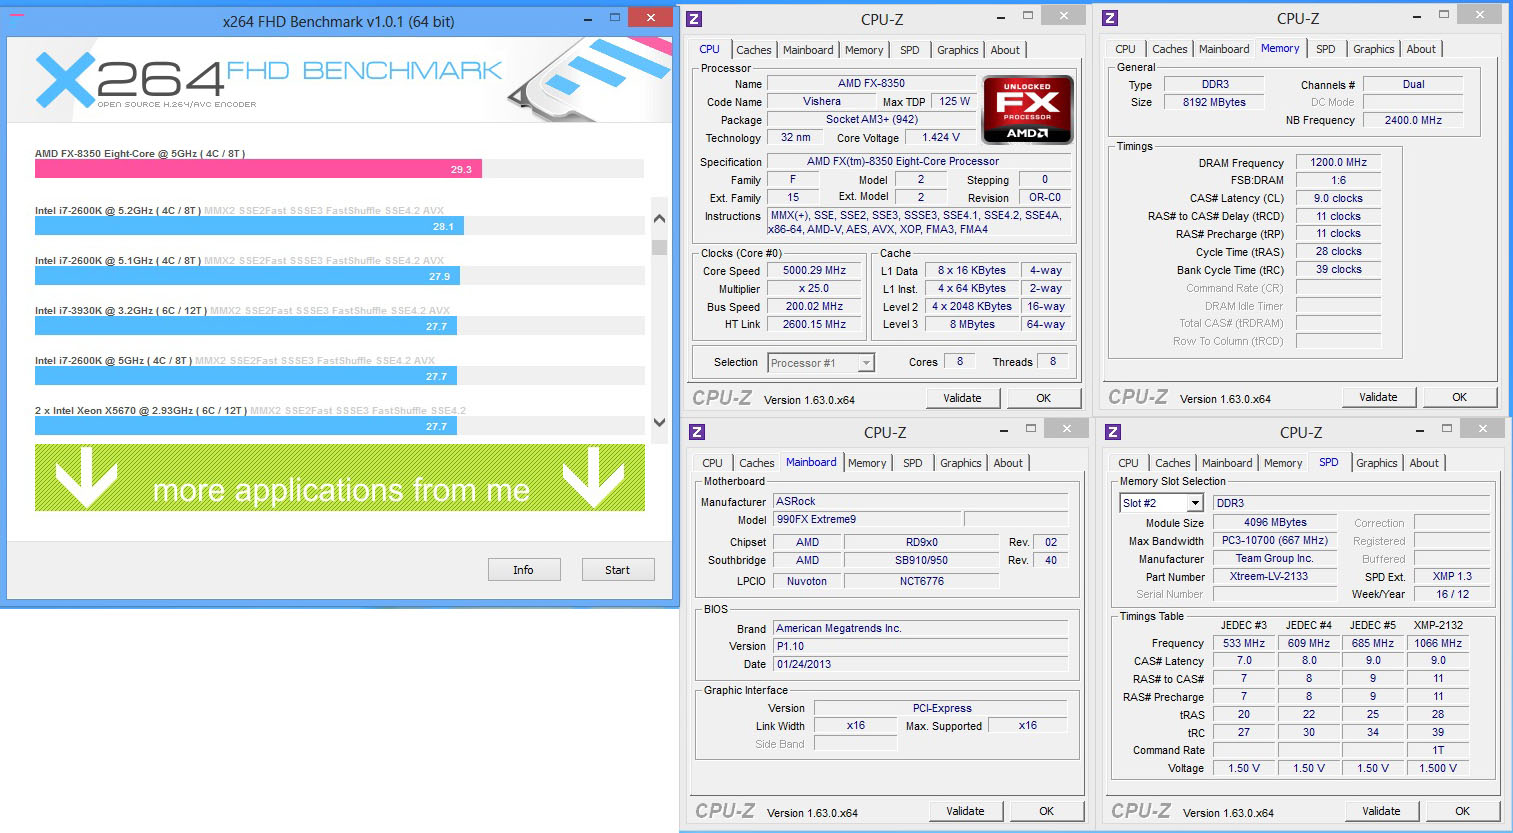Click OK in the Mainboard-tab CPU-Z window
This screenshot has width=1513, height=833.
click(x=1046, y=811)
